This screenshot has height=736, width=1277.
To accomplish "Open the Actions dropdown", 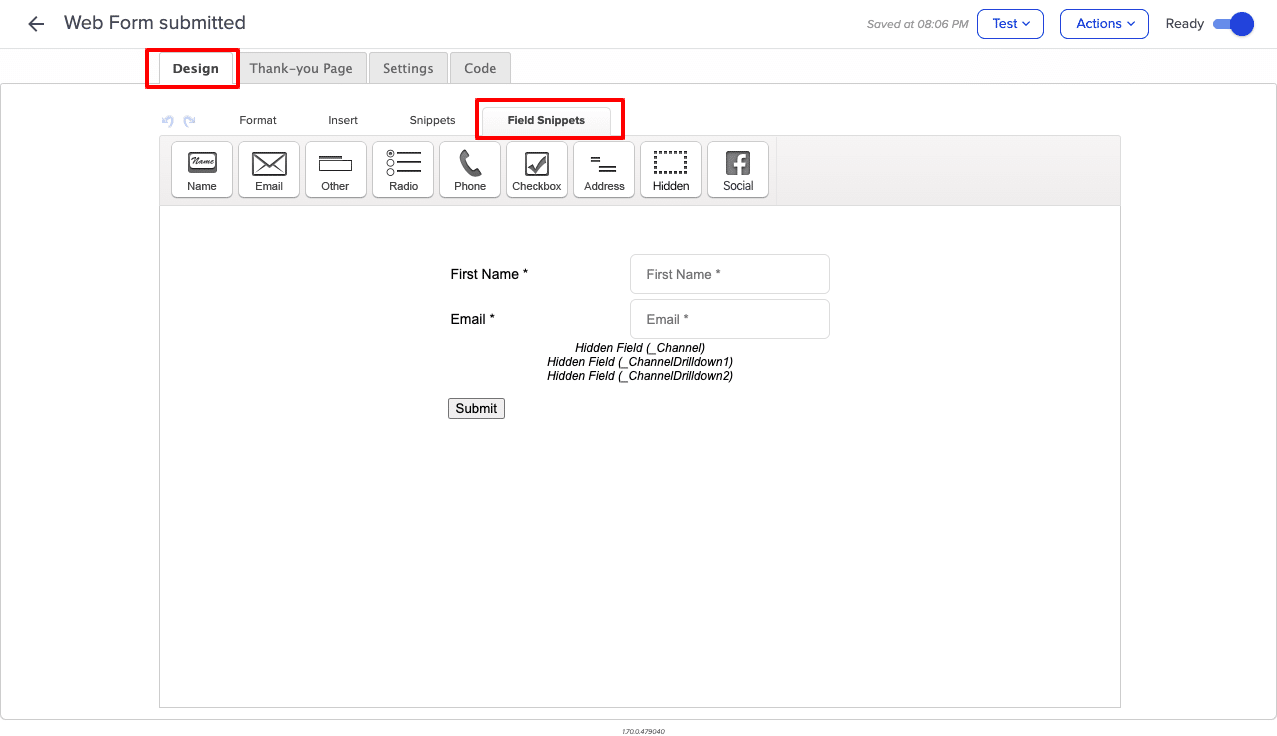I will click(1103, 23).
